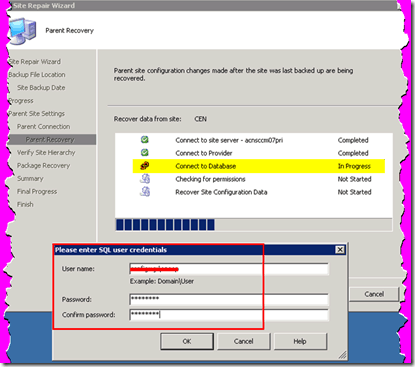415x367 pixels.
Task: Select Verify Site Hierarchy step
Action: click(x=46, y=153)
